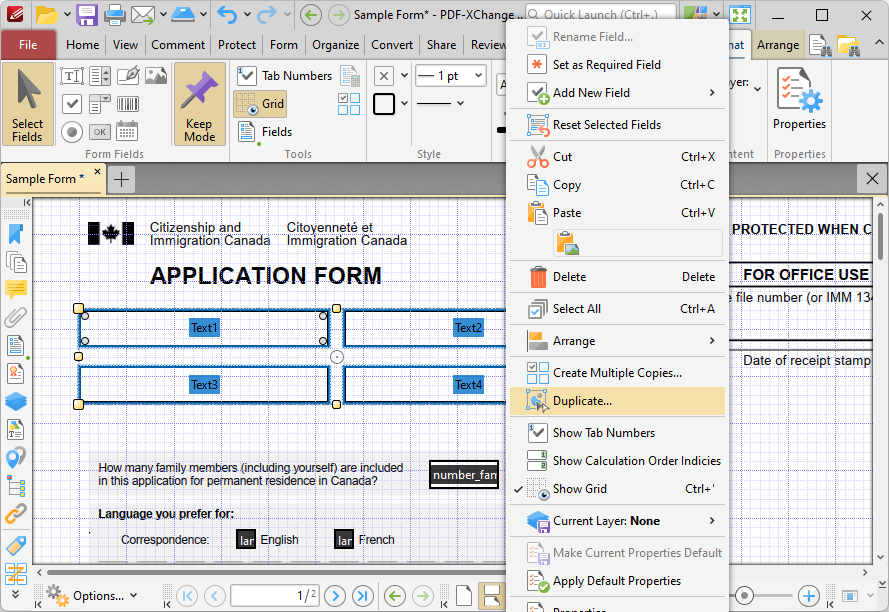Click the Save floppy disk icon
889x612 pixels.
[87, 15]
